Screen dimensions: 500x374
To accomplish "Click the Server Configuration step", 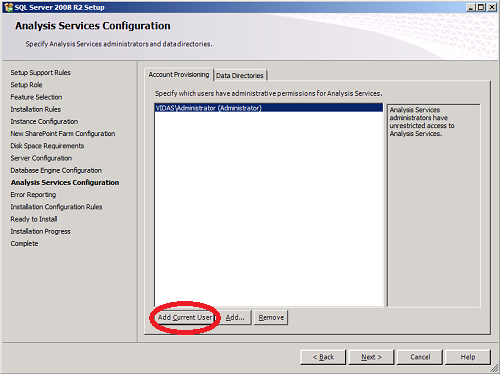I will tap(41, 158).
